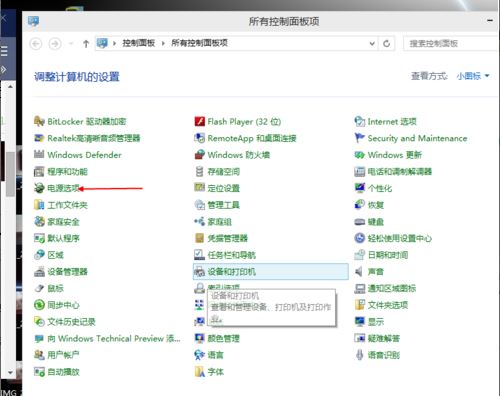
Task: Click the 所有控制面板项 breadcrumb
Action: 200,43
